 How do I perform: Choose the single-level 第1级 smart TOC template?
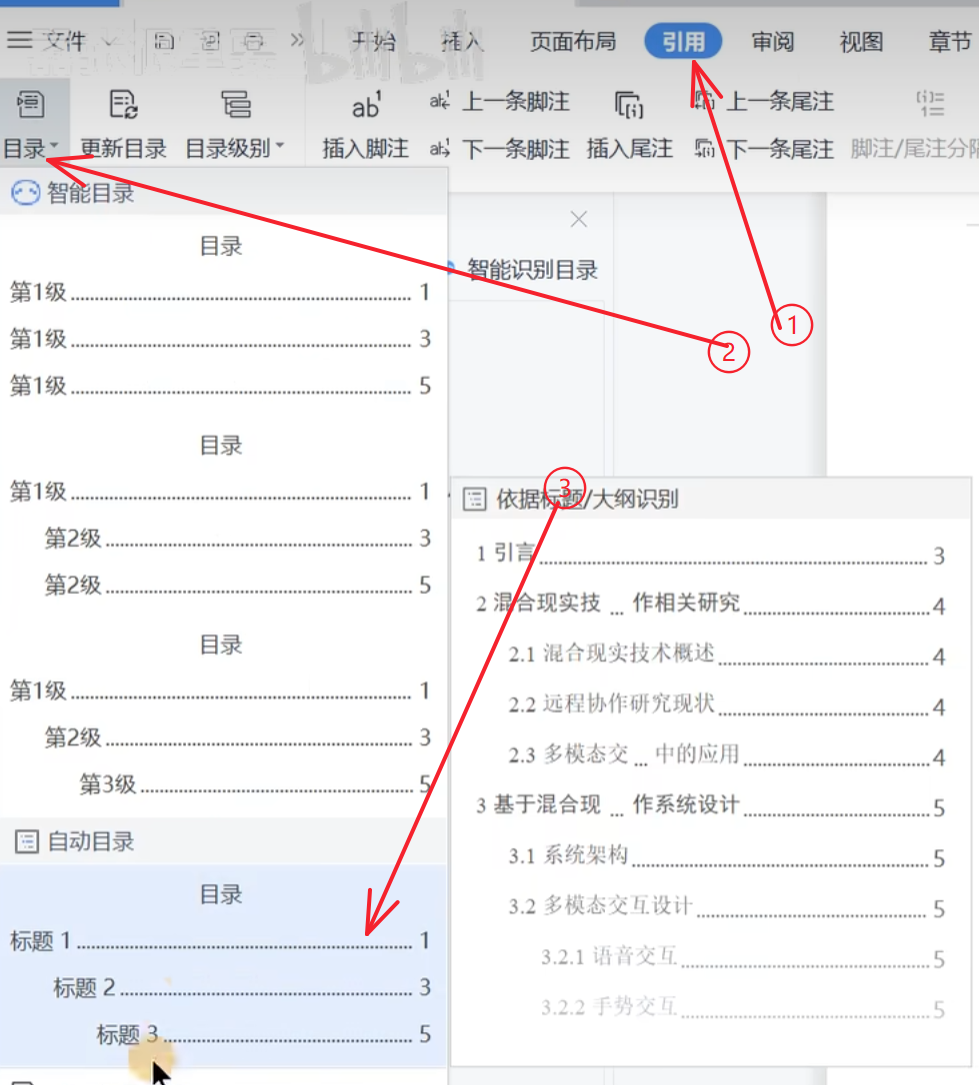click(x=221, y=316)
